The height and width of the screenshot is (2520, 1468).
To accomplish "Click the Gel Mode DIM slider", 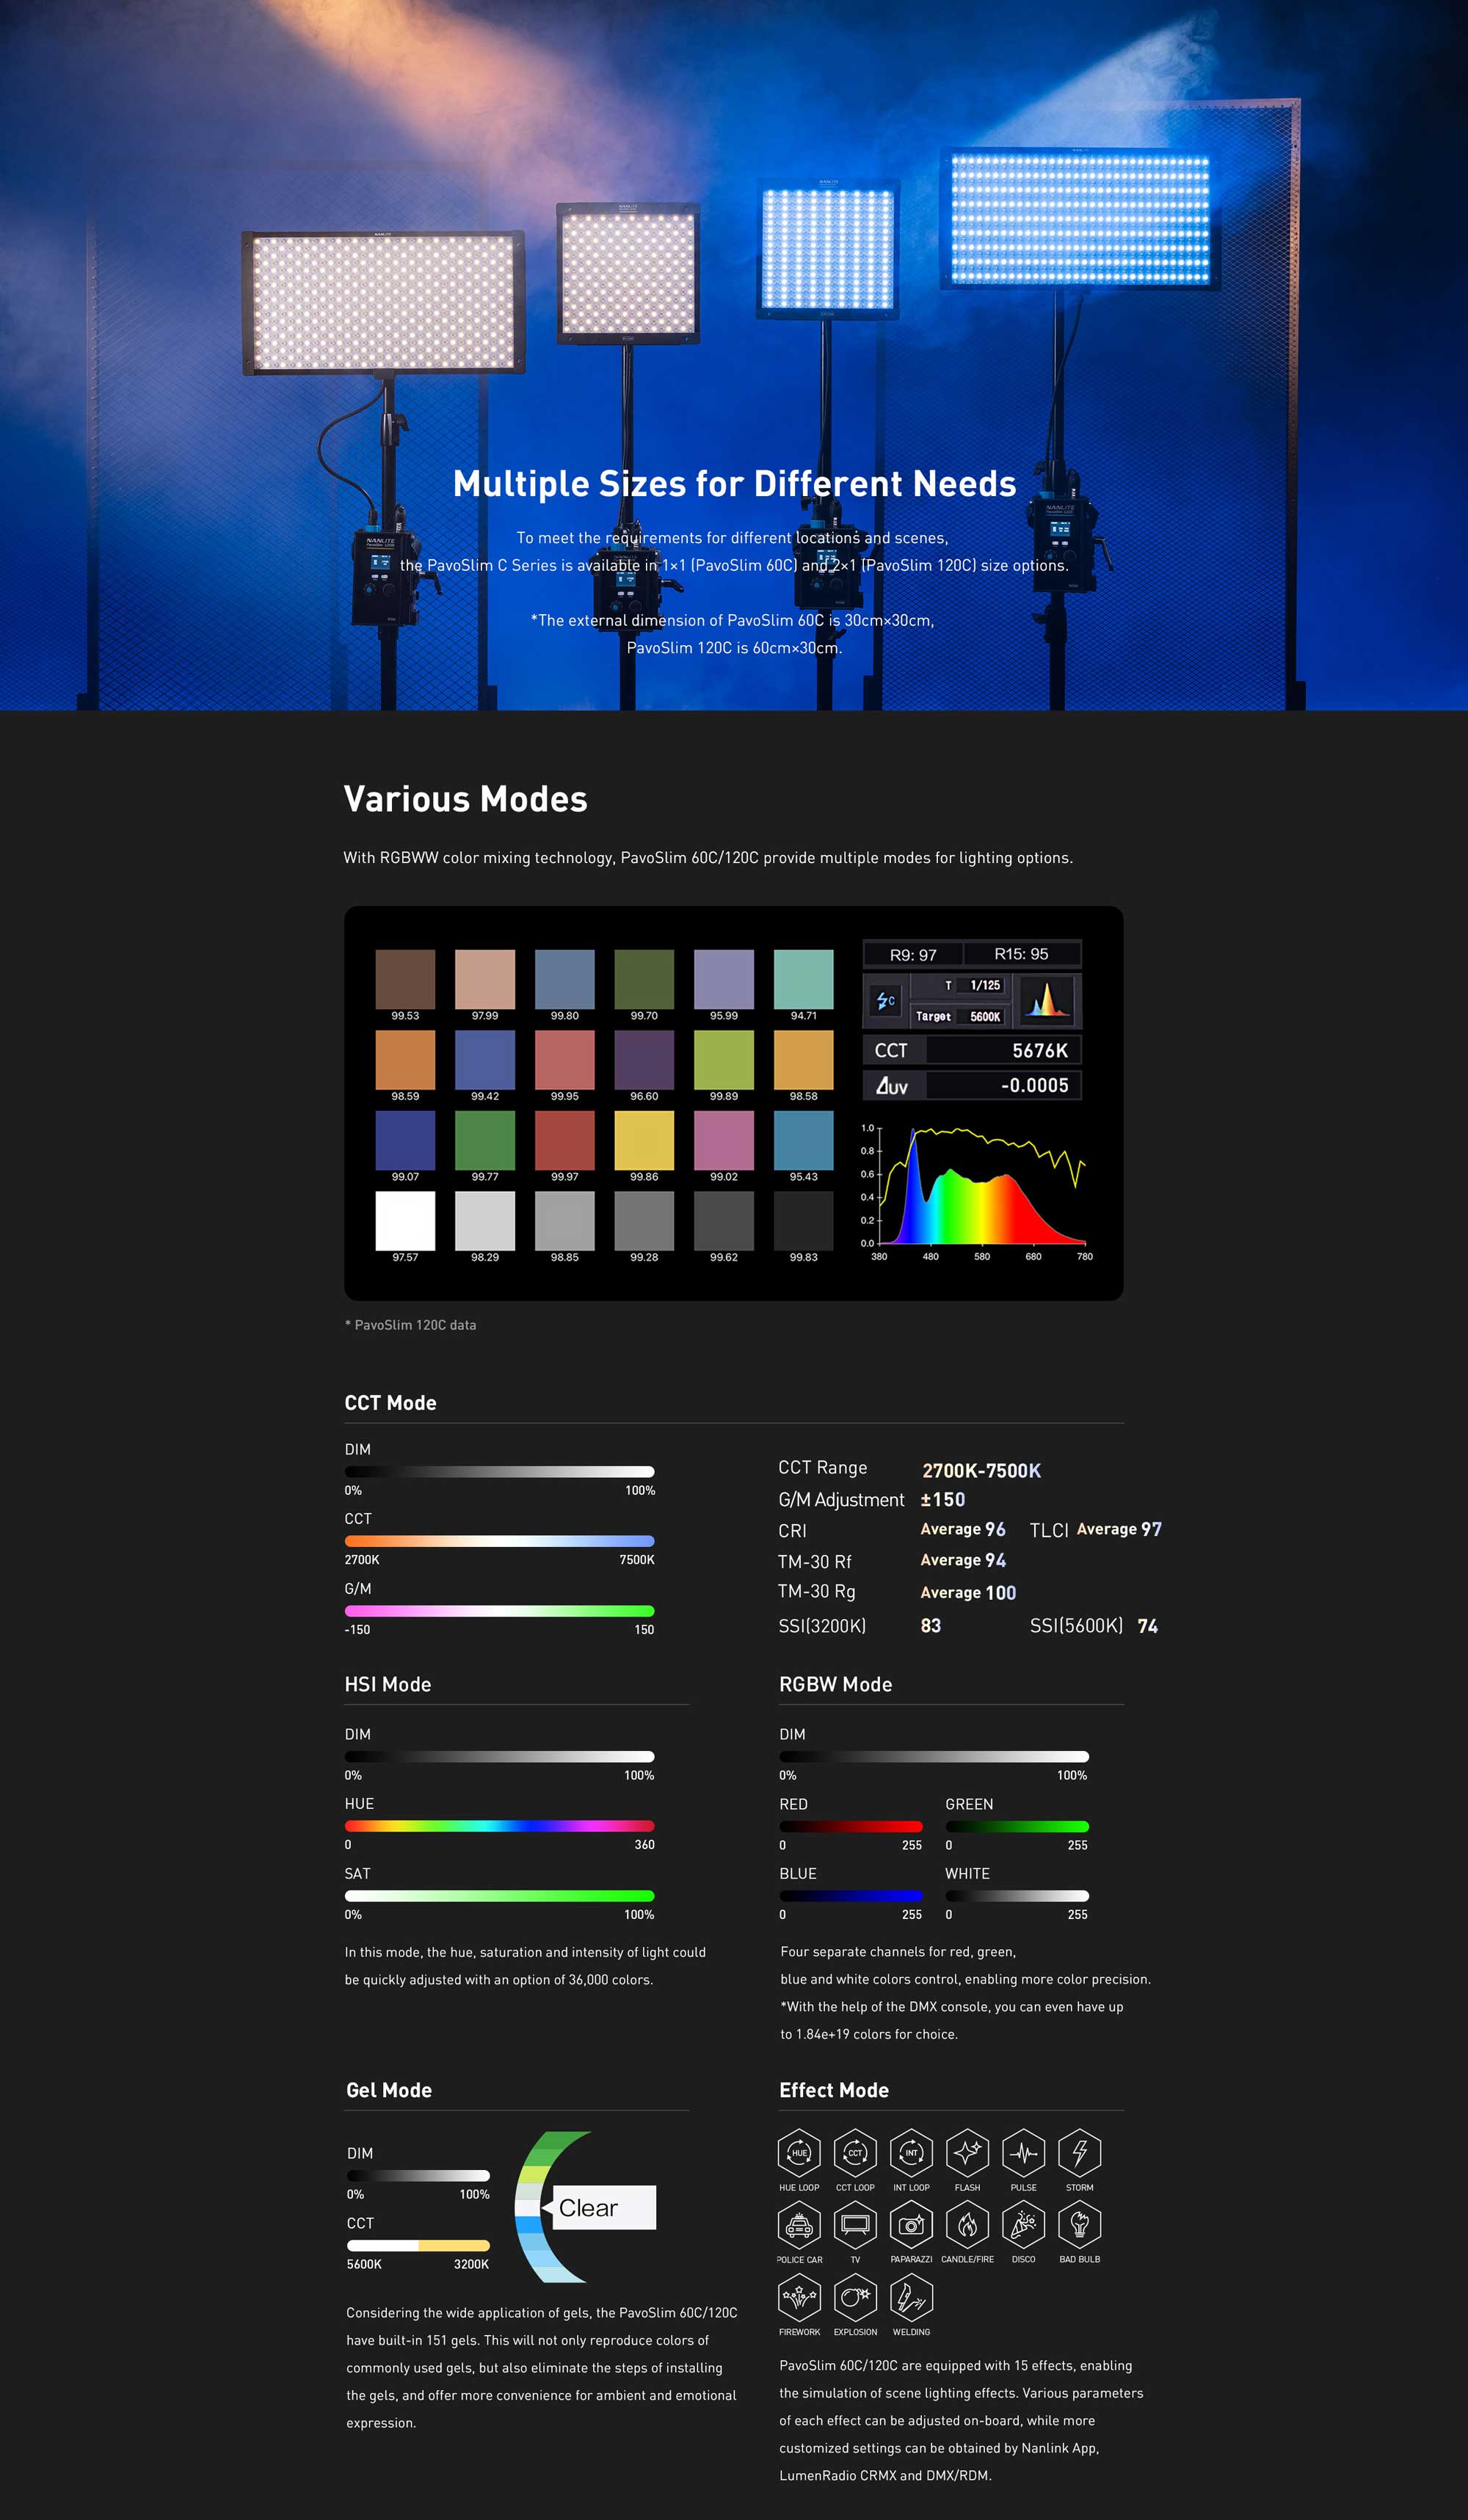I will [x=418, y=2176].
